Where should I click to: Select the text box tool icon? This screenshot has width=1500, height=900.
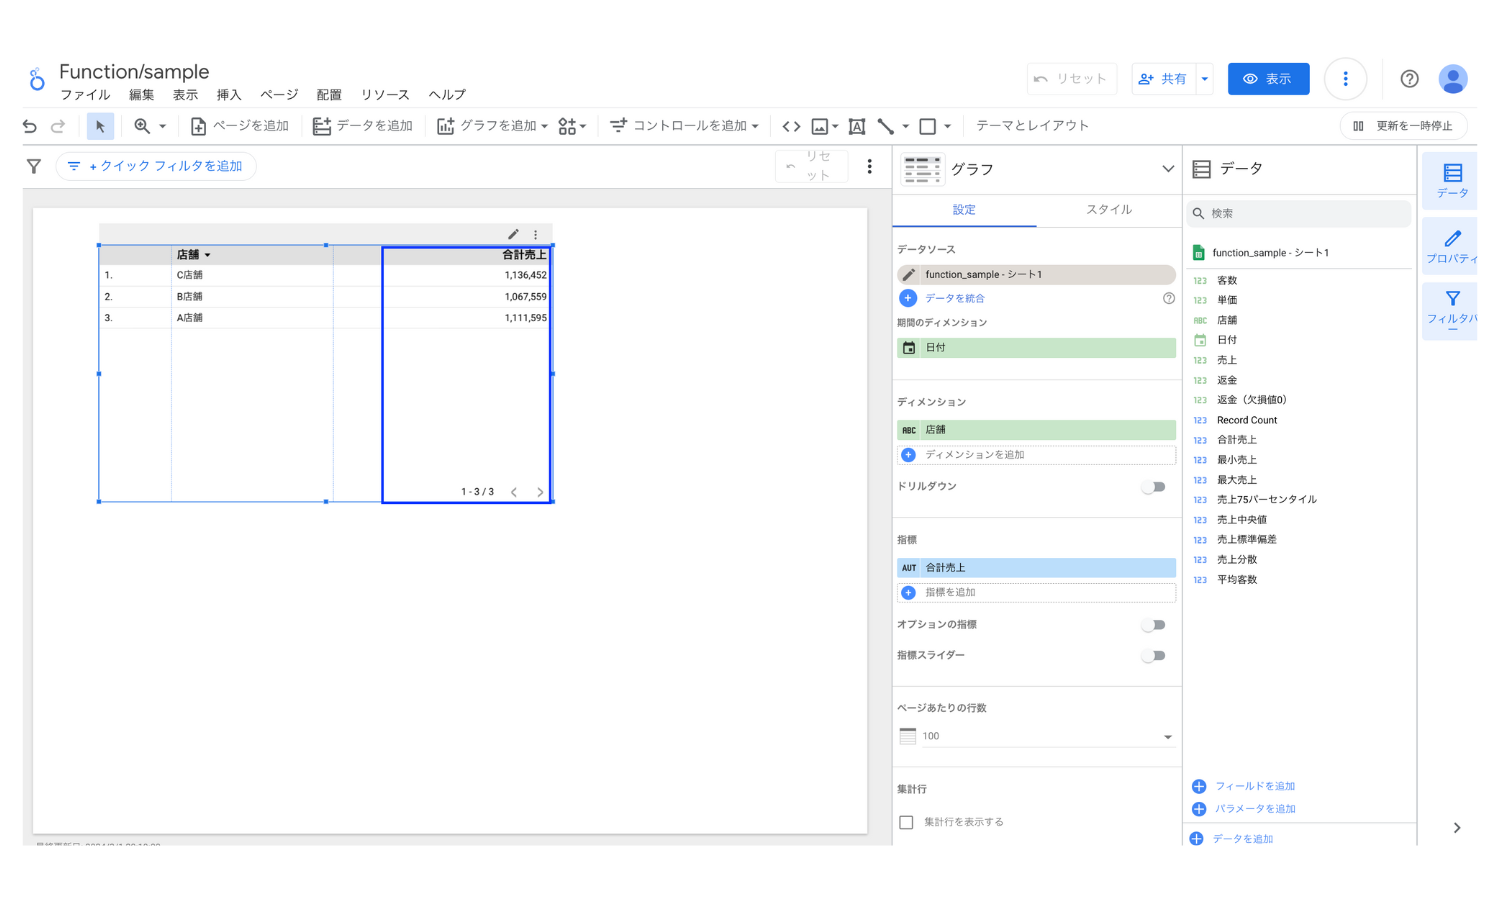point(857,126)
